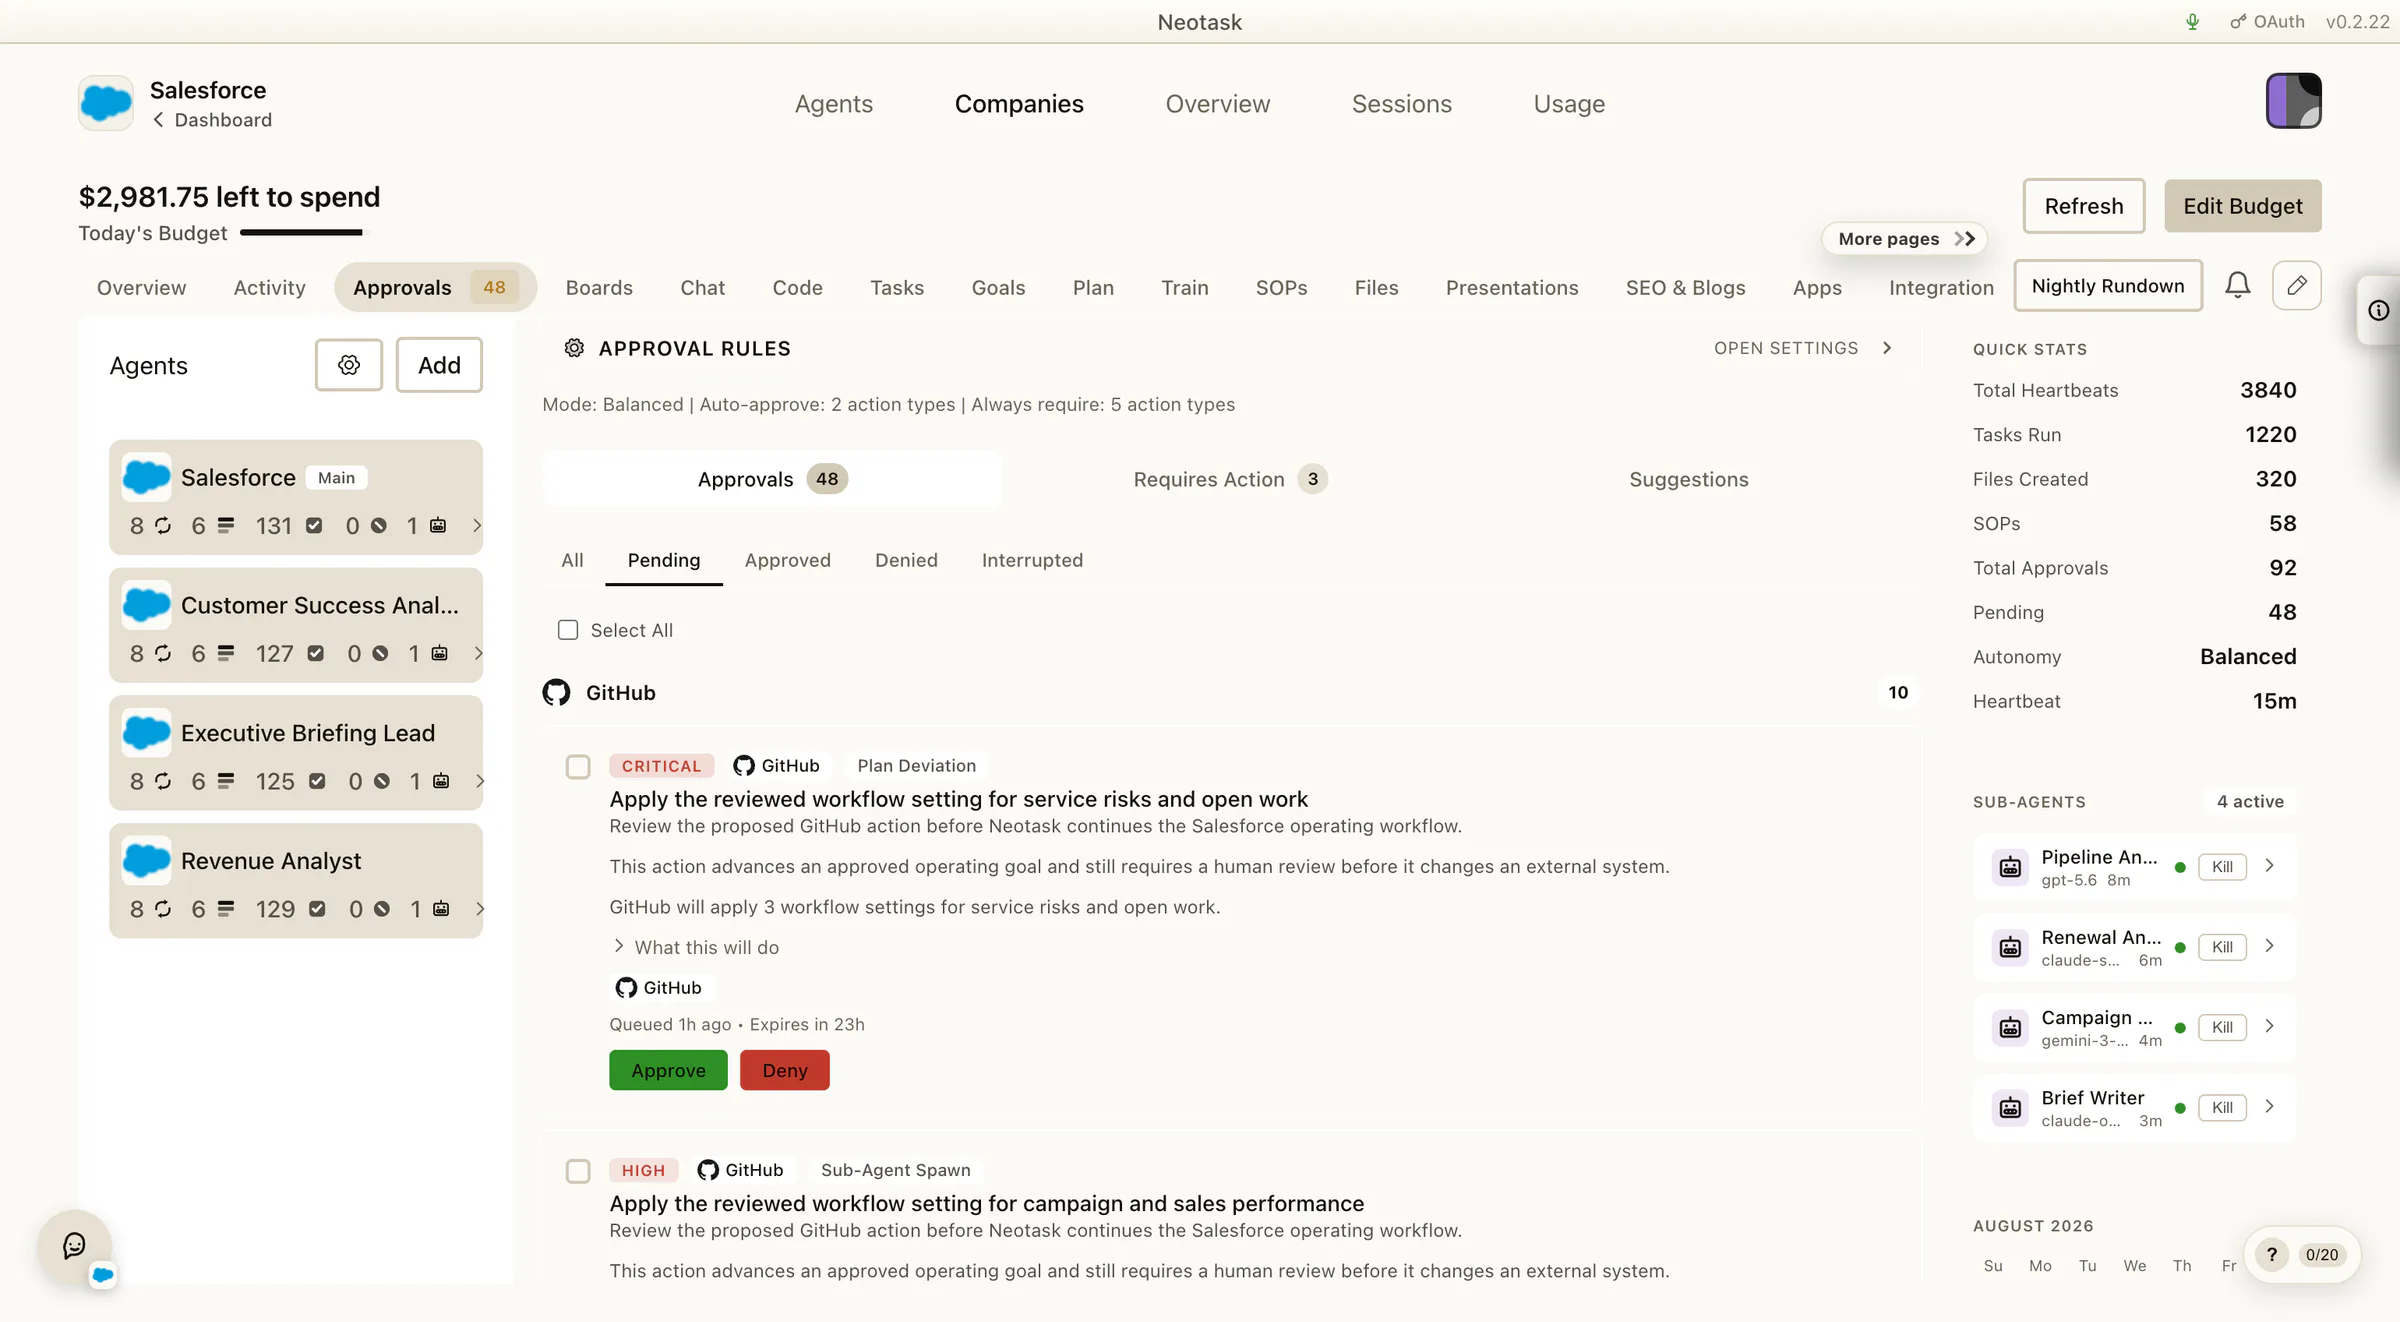Image resolution: width=2400 pixels, height=1322 pixels.
Task: Add a new agent
Action: coord(439,365)
